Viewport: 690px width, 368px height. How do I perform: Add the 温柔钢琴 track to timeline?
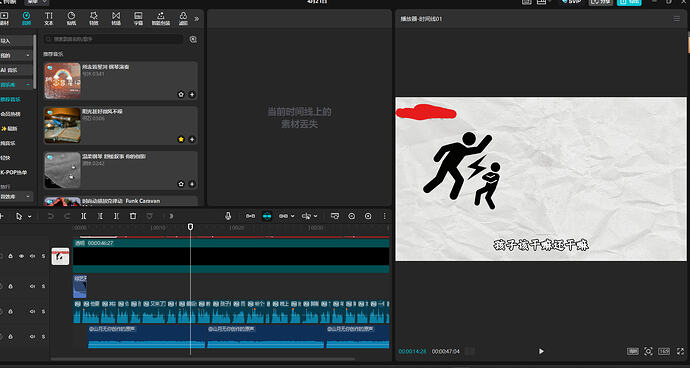click(x=192, y=184)
